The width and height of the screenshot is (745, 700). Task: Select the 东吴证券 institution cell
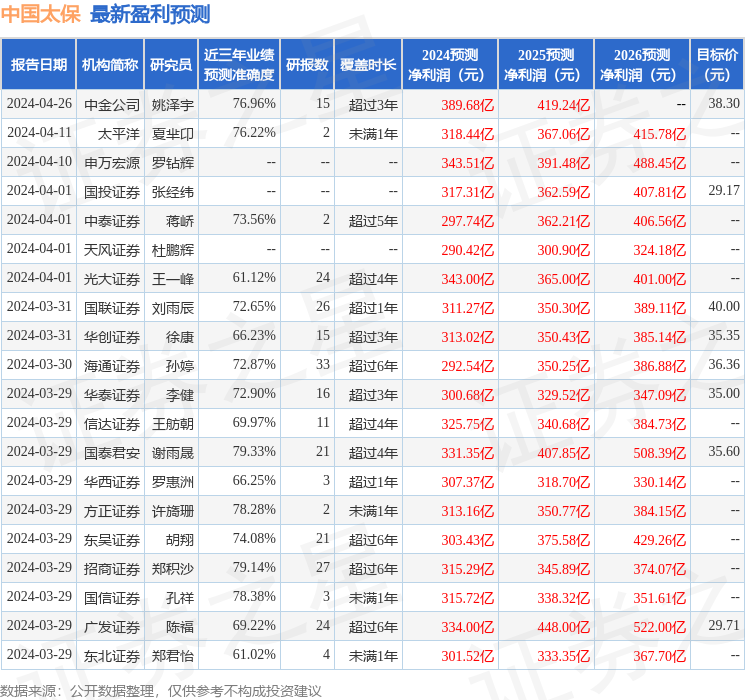pos(112,539)
